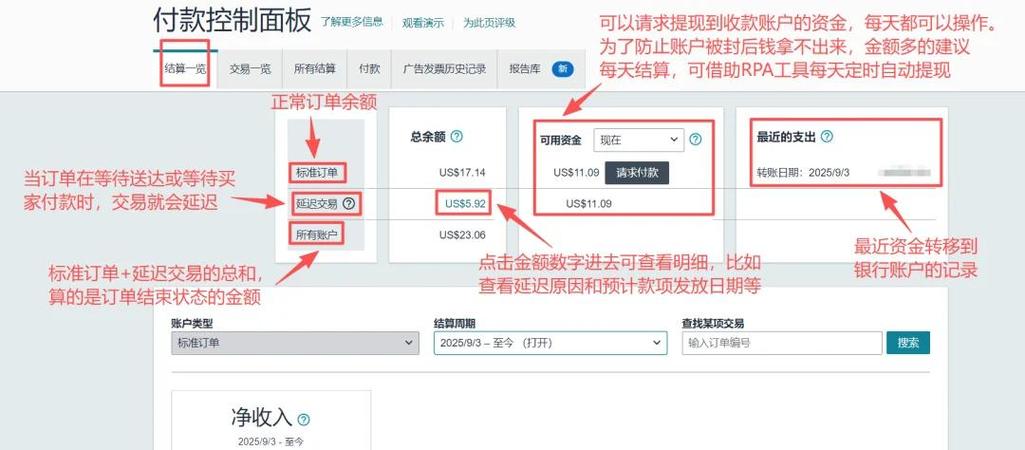Open the 结算一览 tab

185,69
